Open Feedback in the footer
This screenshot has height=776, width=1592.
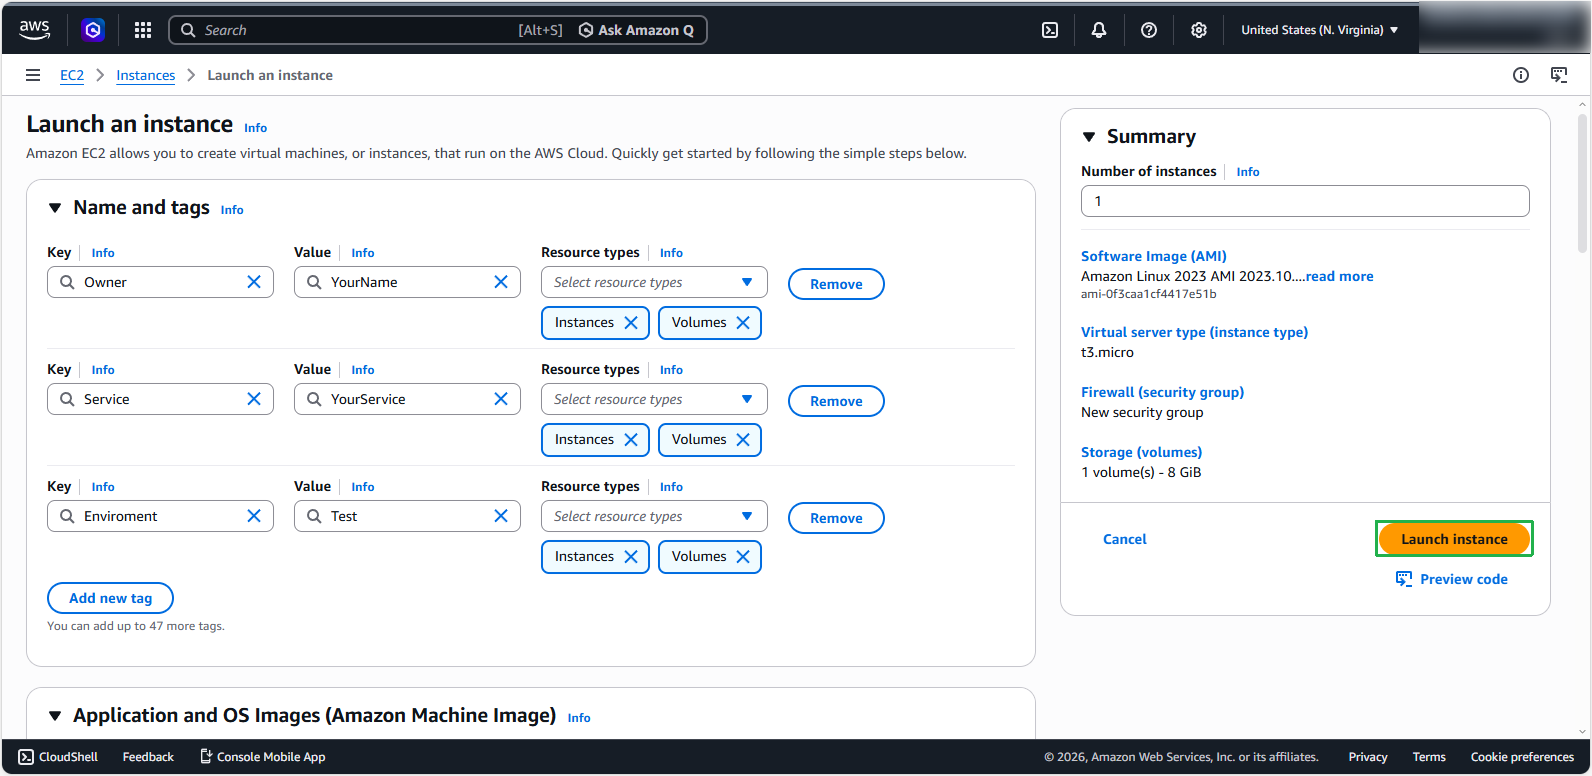(148, 757)
